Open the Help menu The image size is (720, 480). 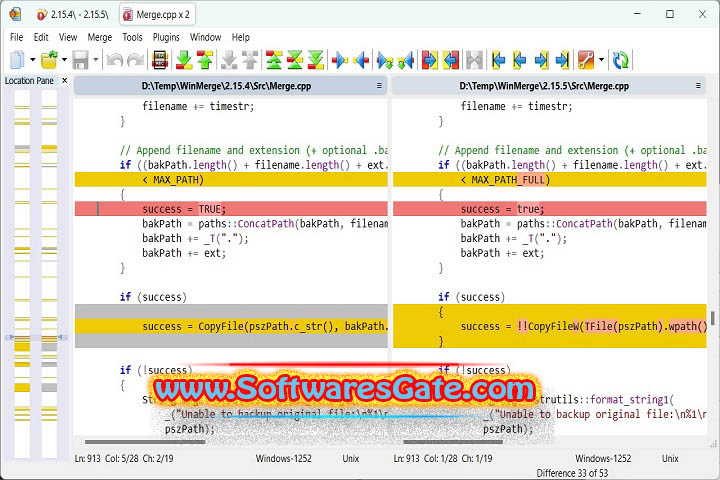click(x=241, y=37)
